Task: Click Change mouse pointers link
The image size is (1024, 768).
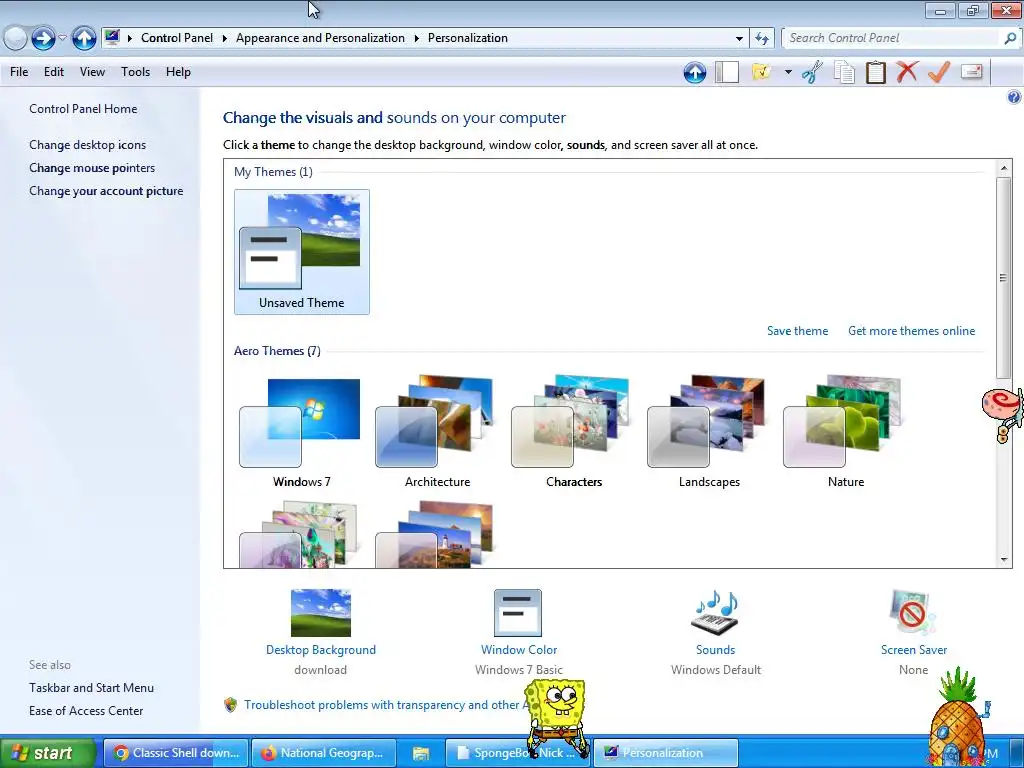Action: (92, 168)
